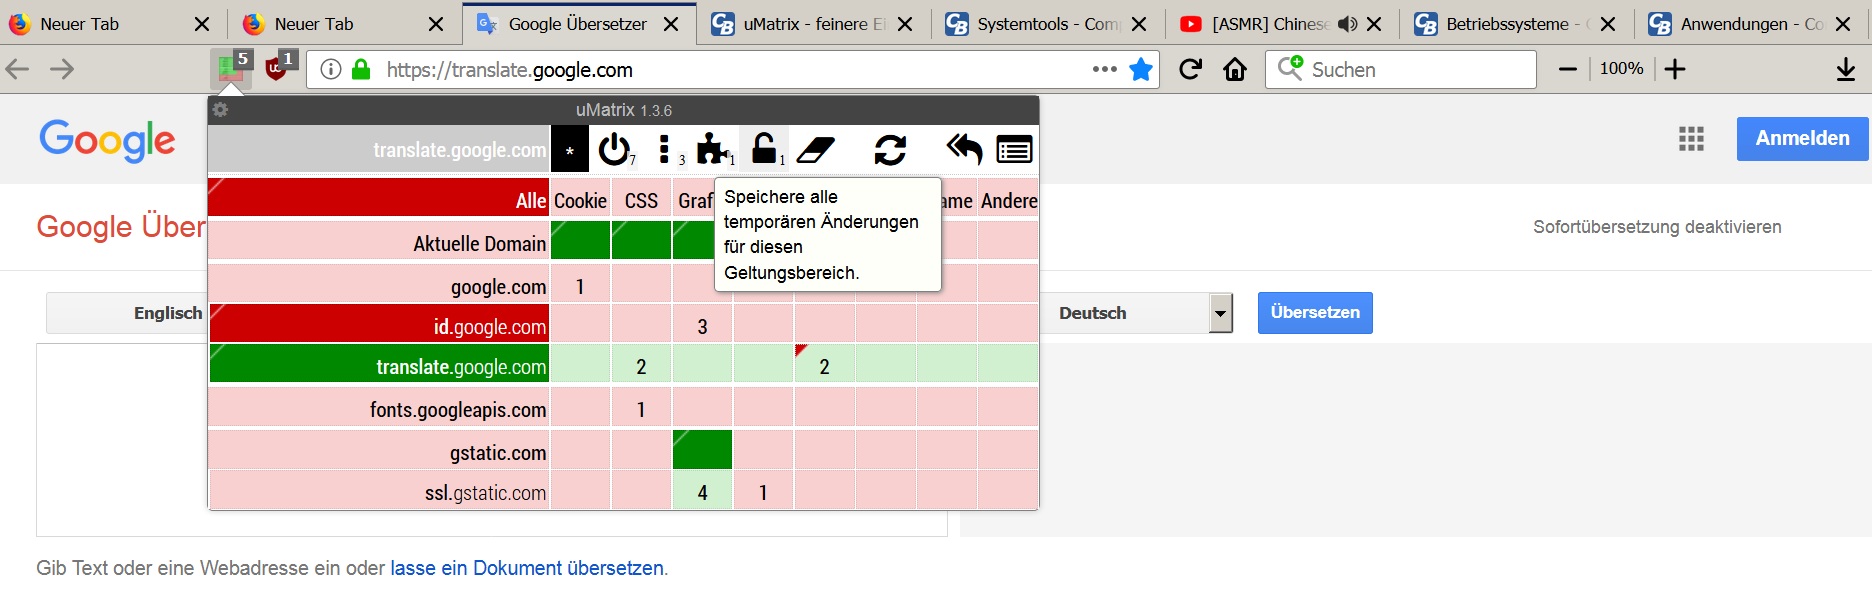Save temporary changes with padlock icon
1872x604 pixels.
click(764, 149)
